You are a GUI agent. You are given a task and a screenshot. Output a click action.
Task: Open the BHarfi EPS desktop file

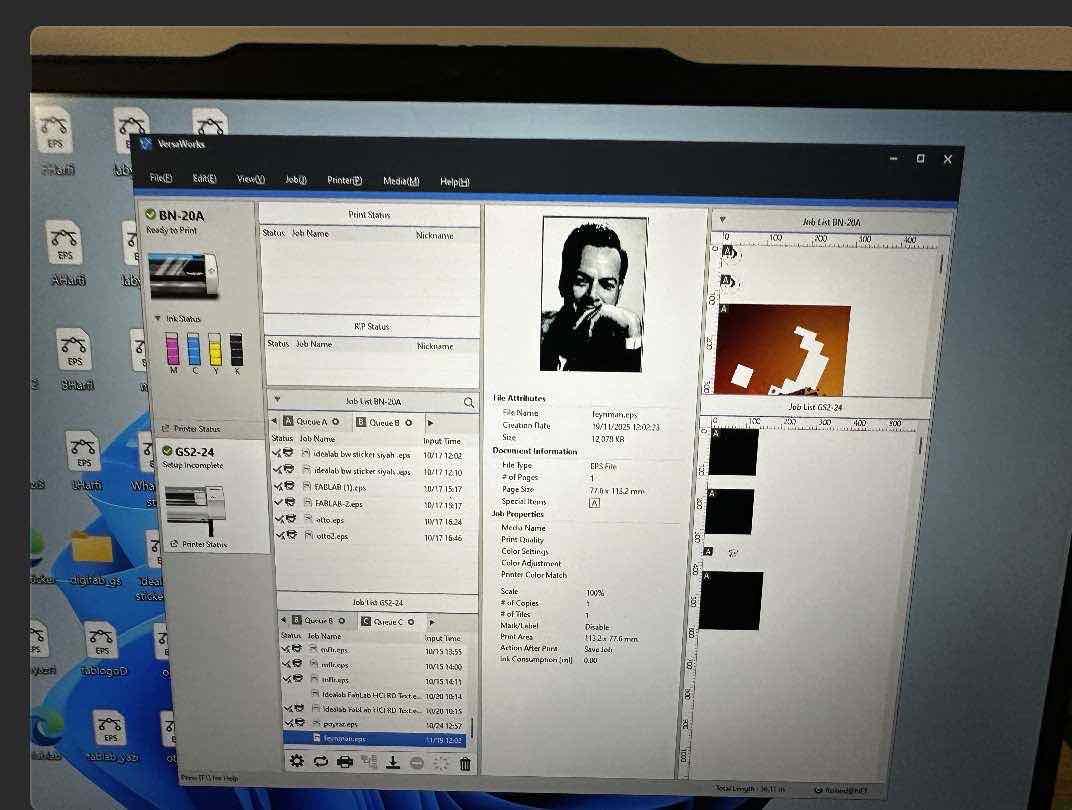coord(75,360)
